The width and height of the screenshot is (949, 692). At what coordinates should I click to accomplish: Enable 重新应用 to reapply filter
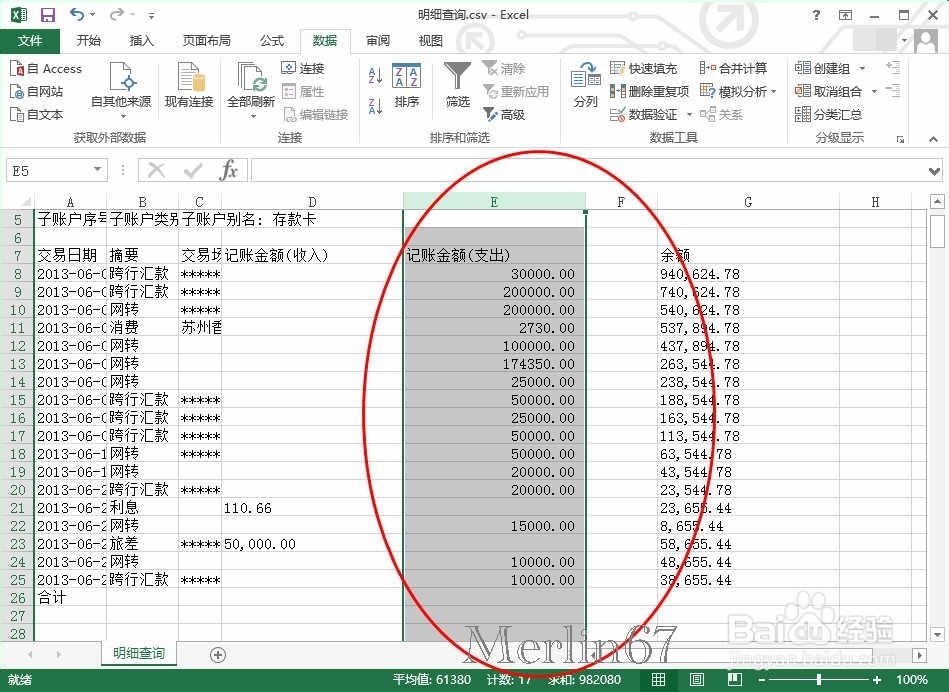(516, 91)
